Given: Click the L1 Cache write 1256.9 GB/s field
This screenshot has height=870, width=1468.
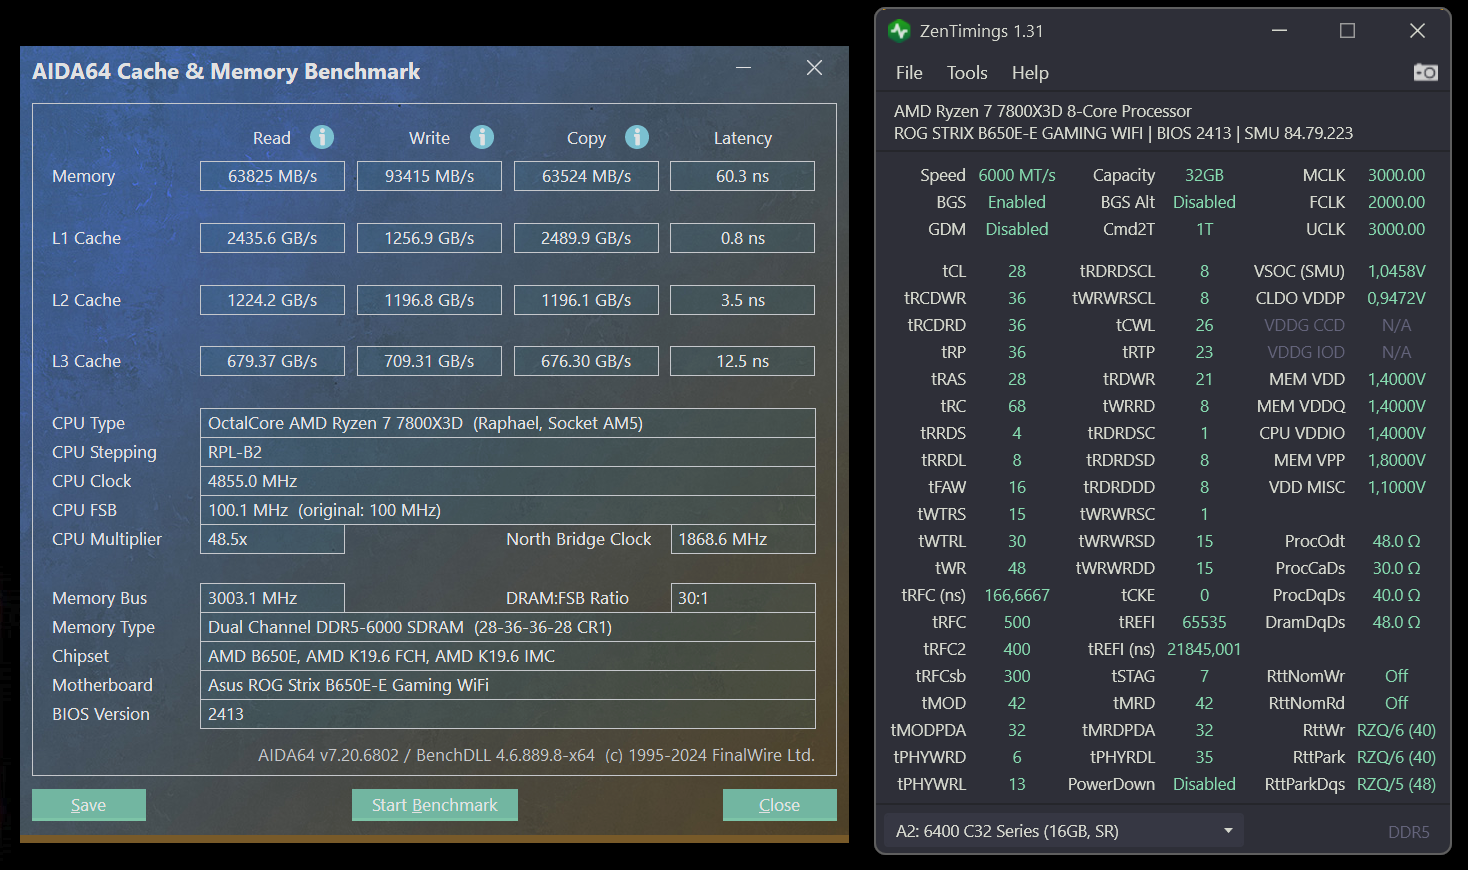Looking at the screenshot, I should [x=429, y=238].
